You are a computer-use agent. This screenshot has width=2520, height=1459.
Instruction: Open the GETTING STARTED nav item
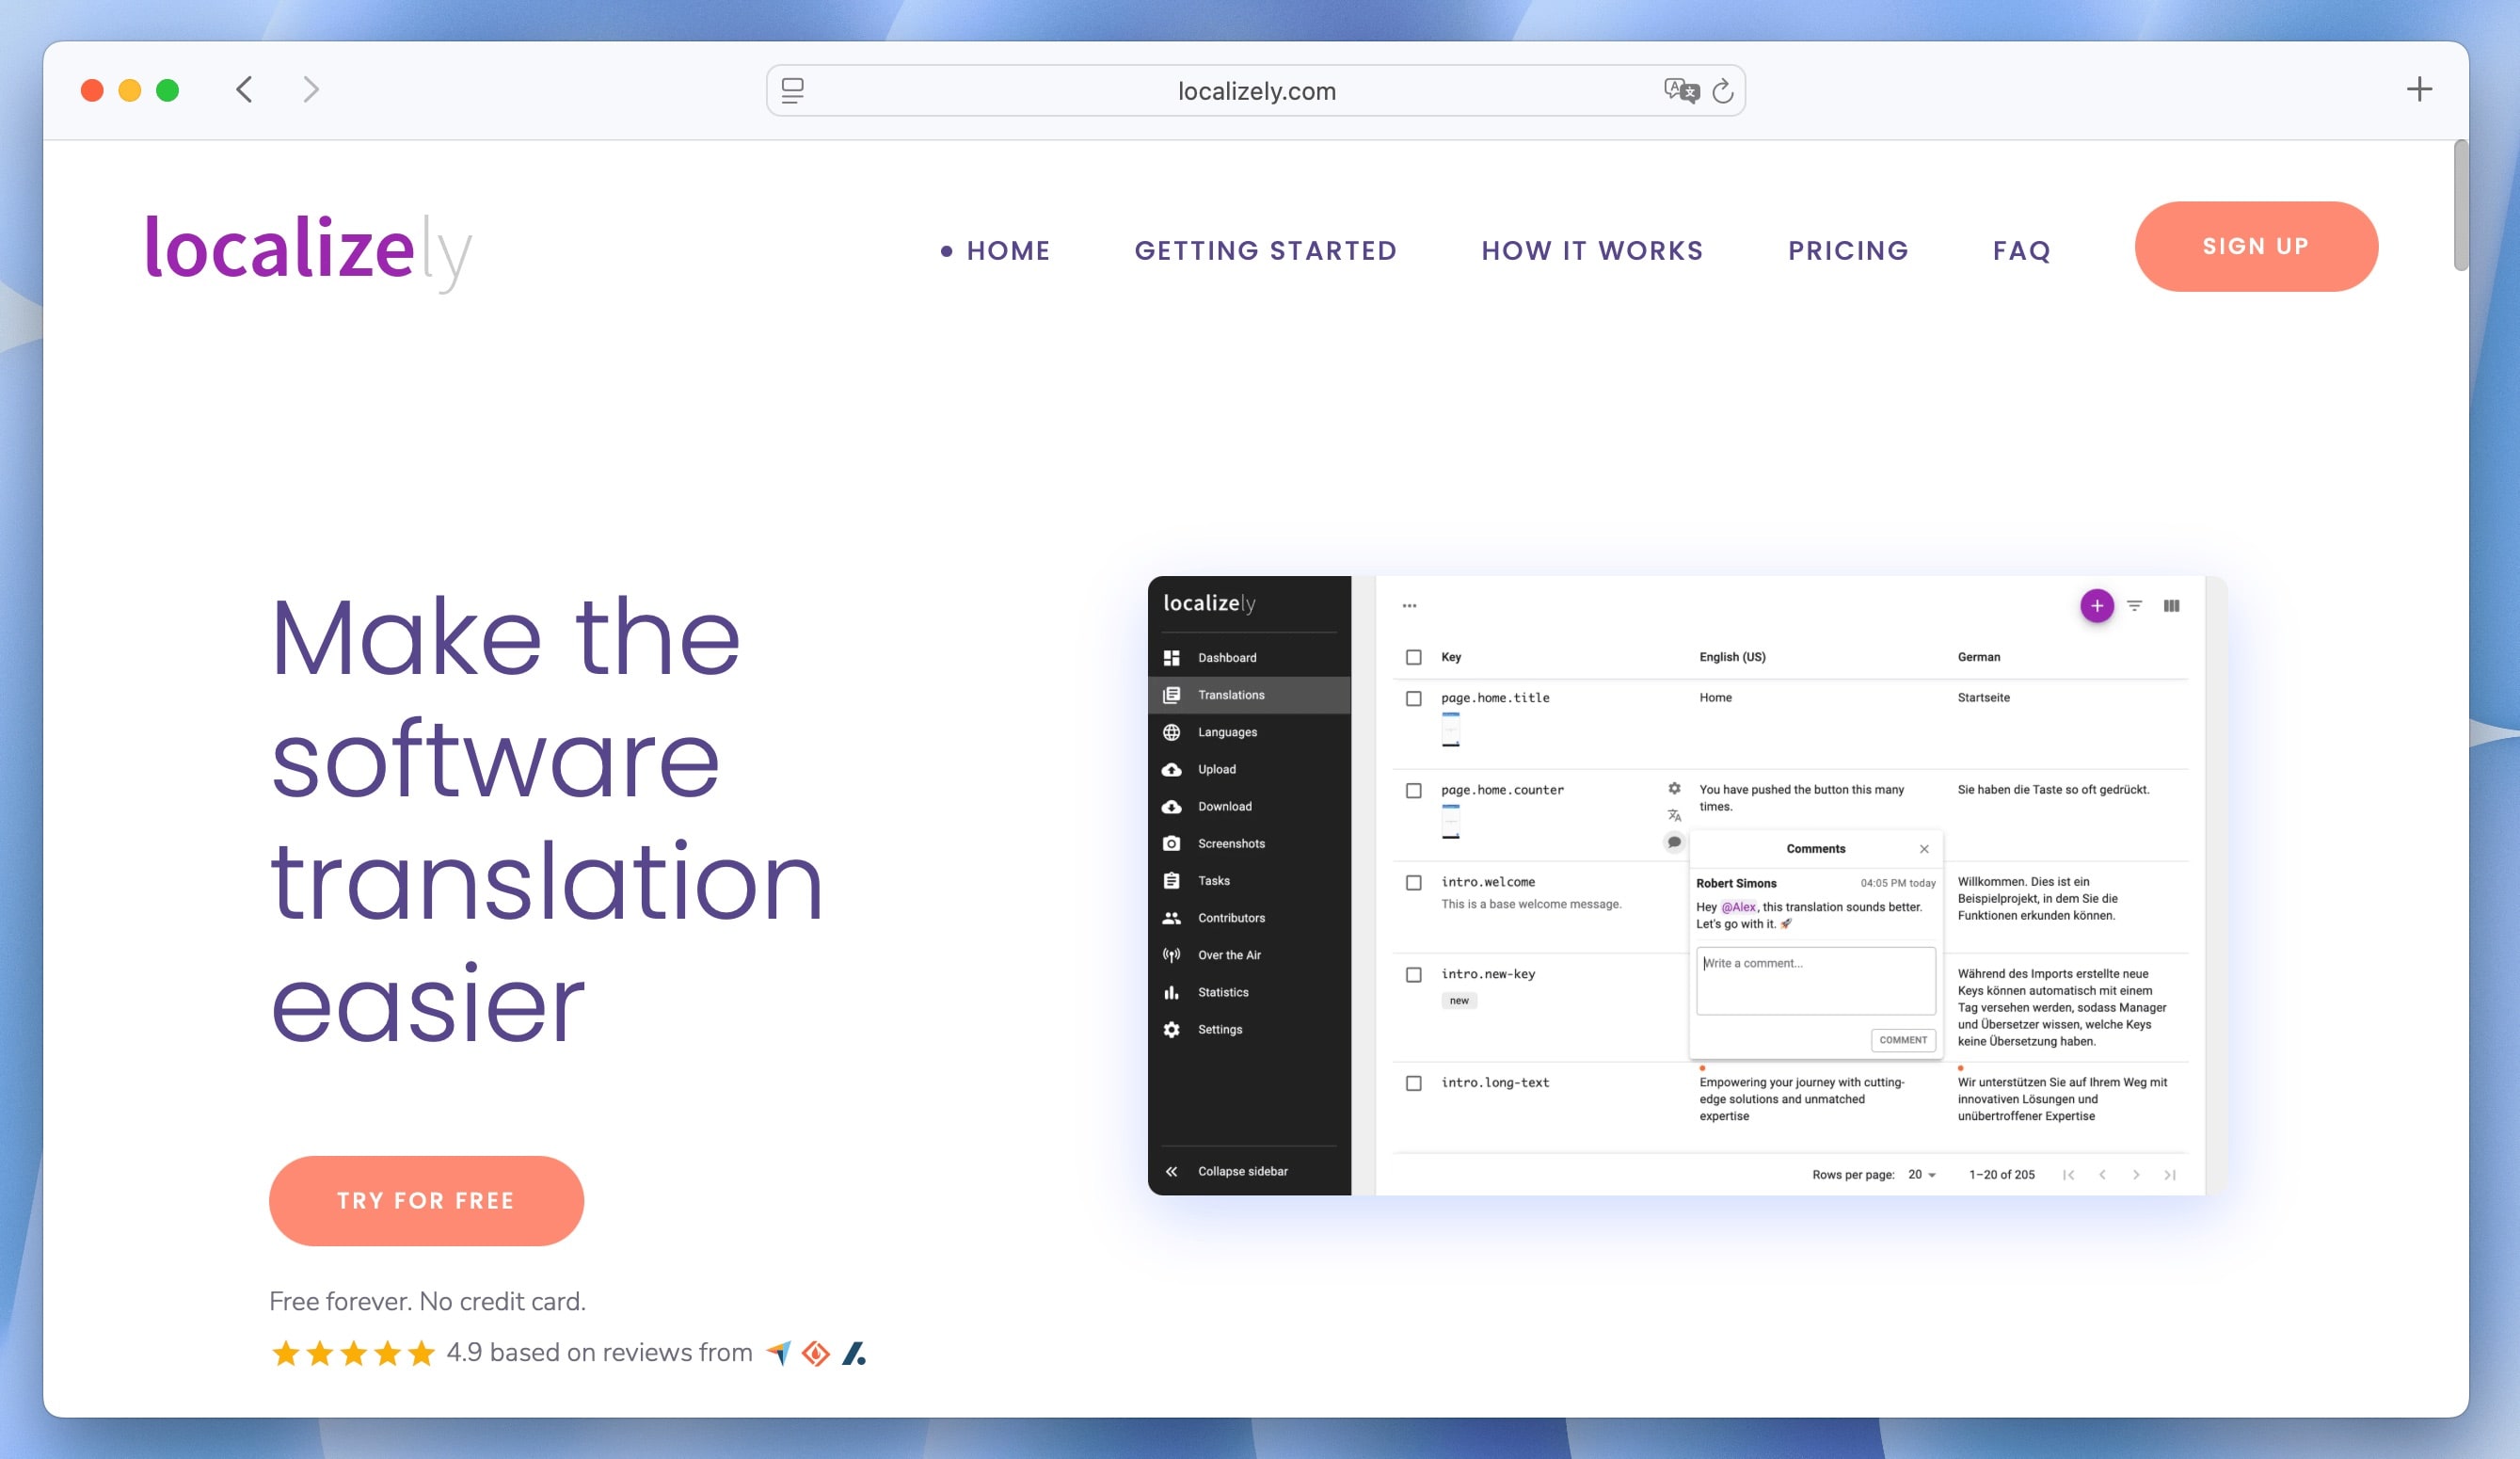click(1265, 250)
